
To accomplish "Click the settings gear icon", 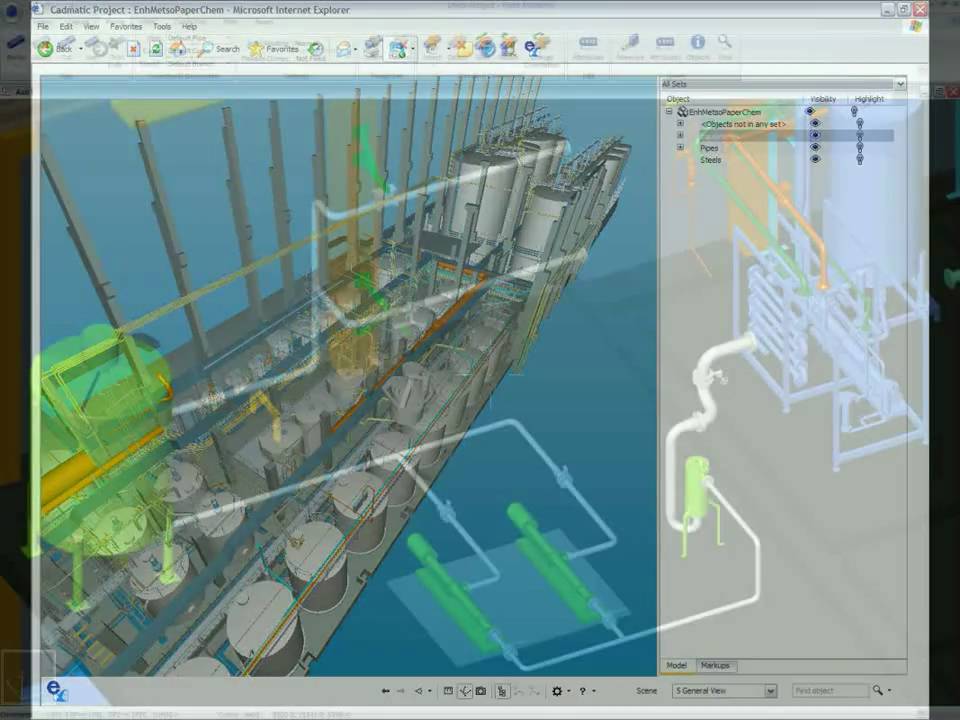I will 557,691.
